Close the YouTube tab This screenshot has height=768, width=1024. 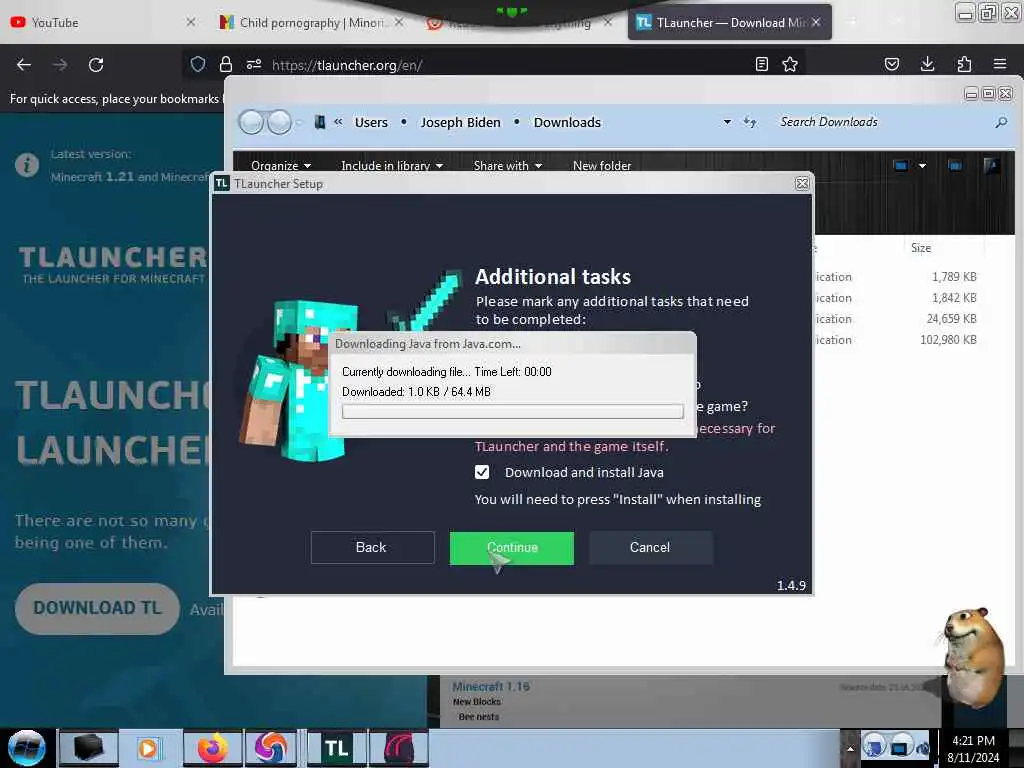tap(191, 22)
